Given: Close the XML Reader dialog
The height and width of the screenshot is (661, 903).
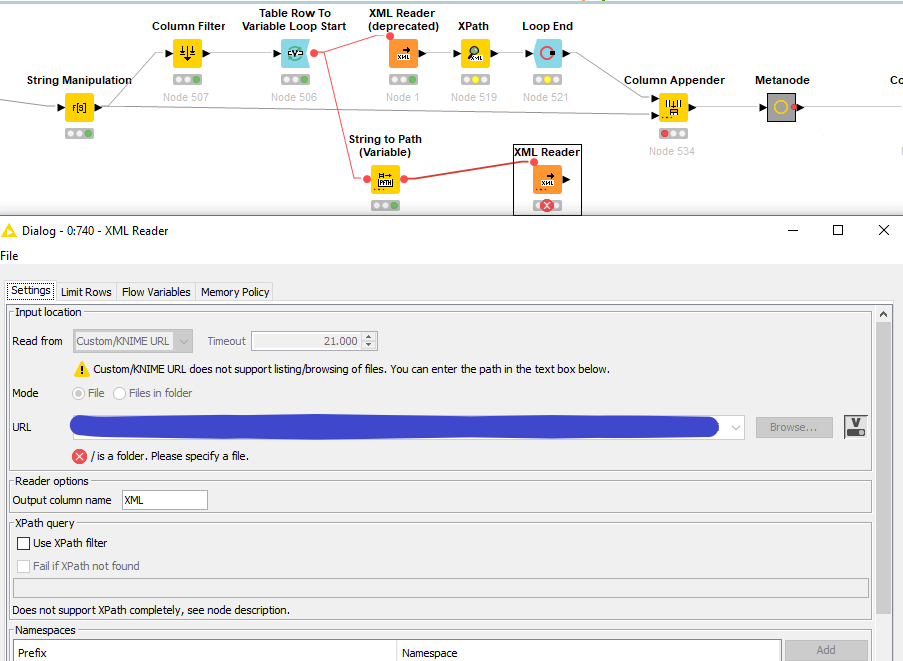Looking at the screenshot, I should [x=884, y=230].
